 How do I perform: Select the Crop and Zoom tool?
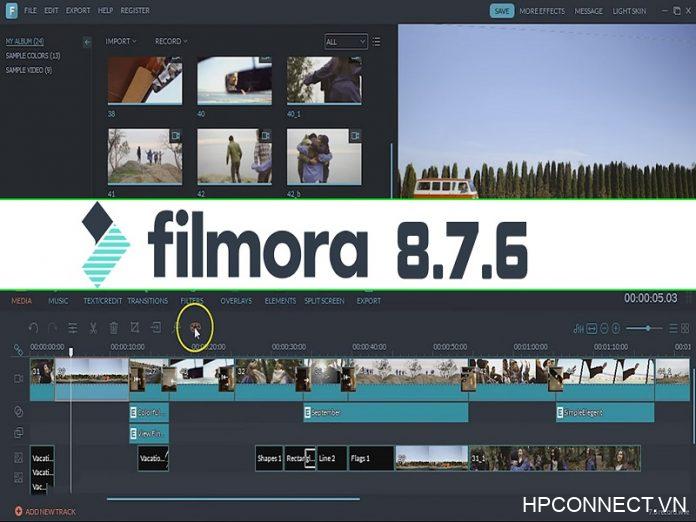click(x=134, y=328)
